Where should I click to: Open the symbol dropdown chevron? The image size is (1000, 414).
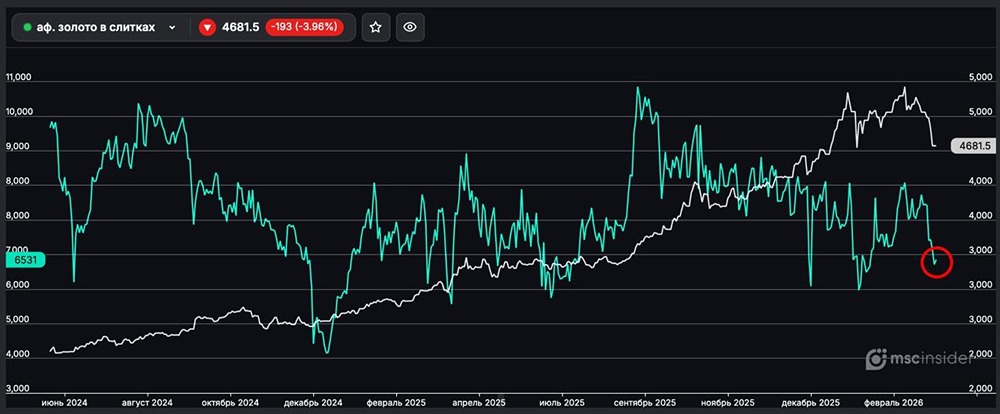point(173,28)
